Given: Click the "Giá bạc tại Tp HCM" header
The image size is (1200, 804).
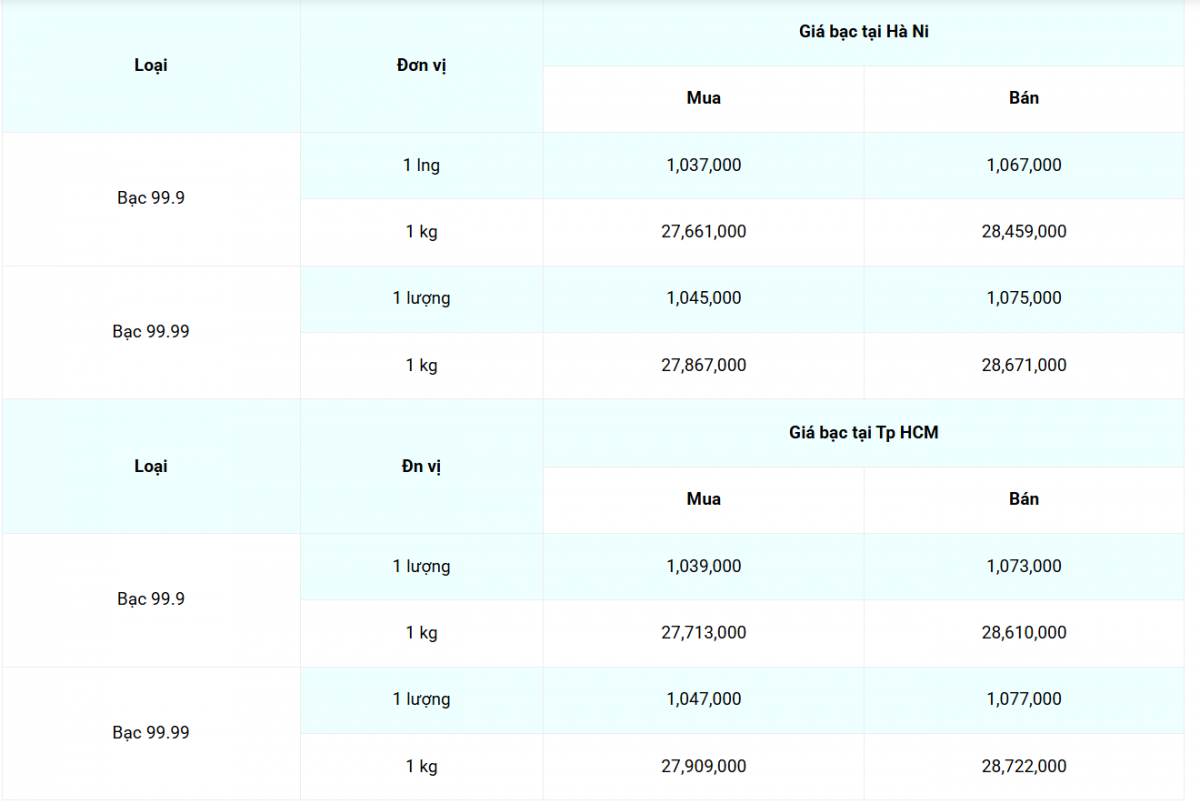Looking at the screenshot, I should [863, 433].
